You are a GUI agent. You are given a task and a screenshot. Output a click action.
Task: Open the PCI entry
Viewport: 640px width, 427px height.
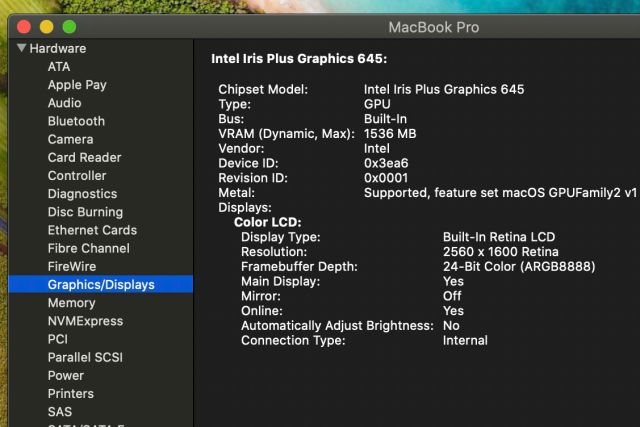[x=58, y=339]
